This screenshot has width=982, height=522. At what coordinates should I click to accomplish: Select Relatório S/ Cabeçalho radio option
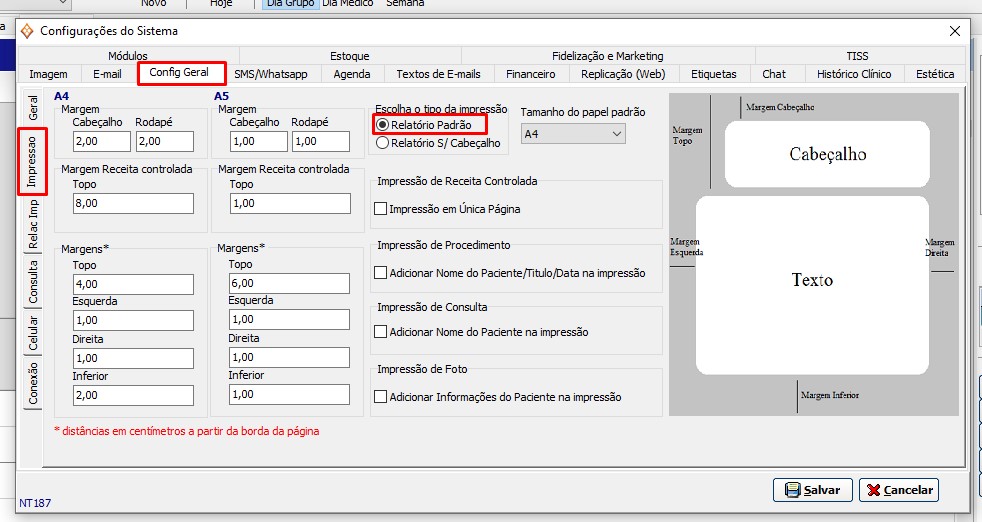383,143
